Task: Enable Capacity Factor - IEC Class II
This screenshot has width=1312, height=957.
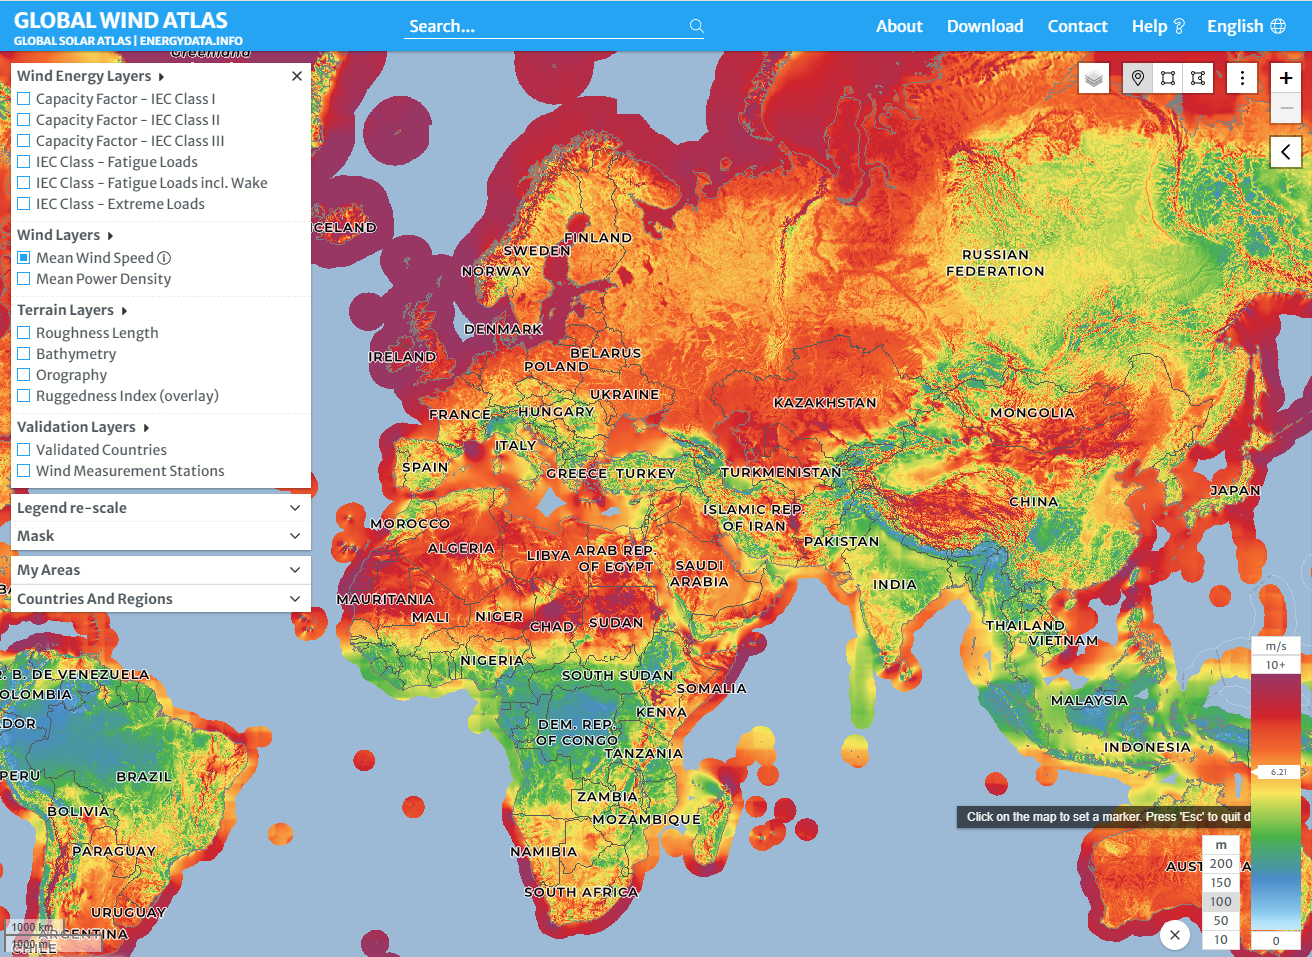Action: (x=24, y=120)
